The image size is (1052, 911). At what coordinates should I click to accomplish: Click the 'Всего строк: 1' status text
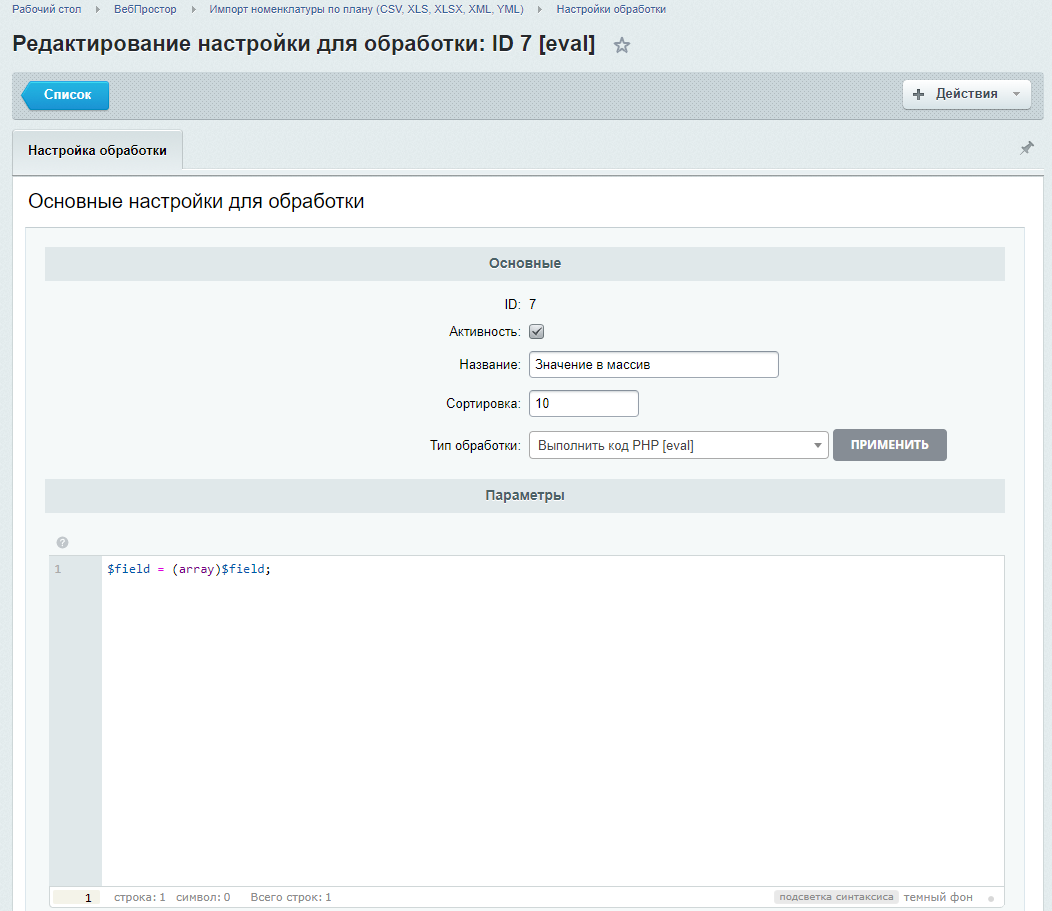click(x=291, y=897)
